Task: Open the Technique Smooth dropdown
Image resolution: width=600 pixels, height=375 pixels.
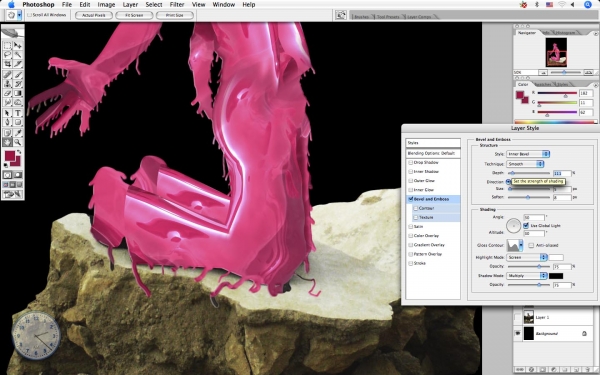Action: coord(525,164)
